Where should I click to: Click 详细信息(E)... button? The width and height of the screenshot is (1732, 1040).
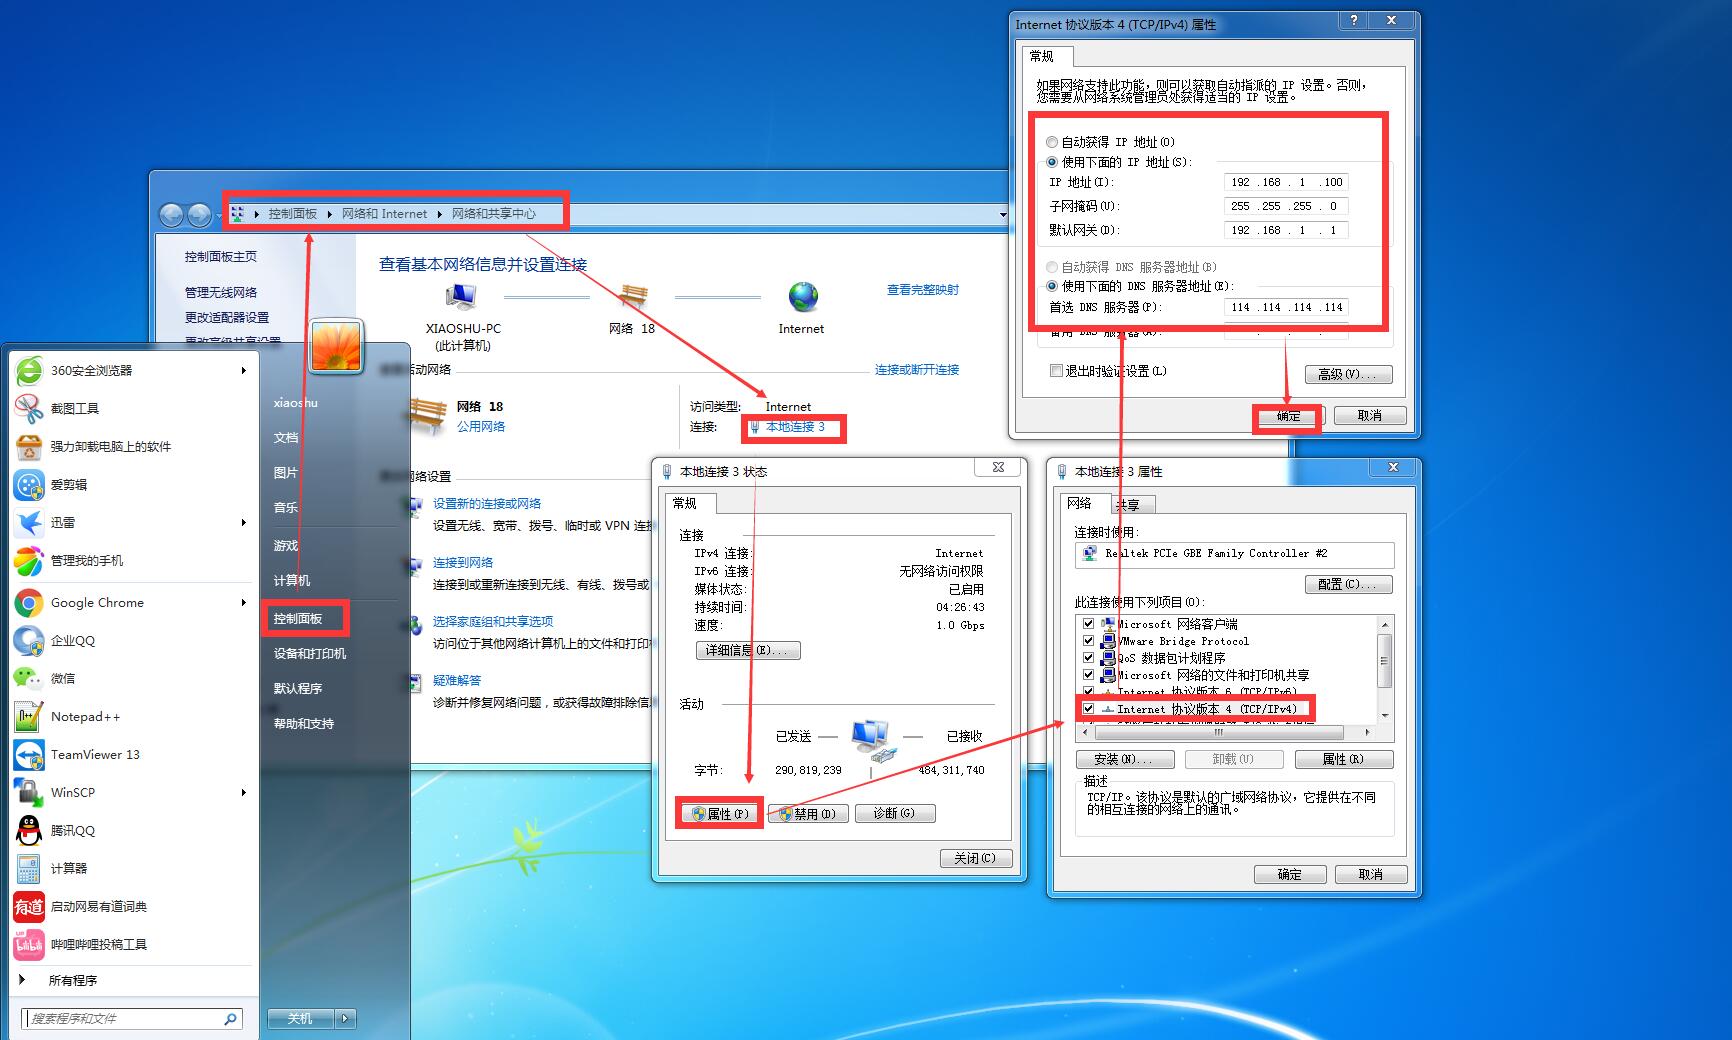pos(748,650)
